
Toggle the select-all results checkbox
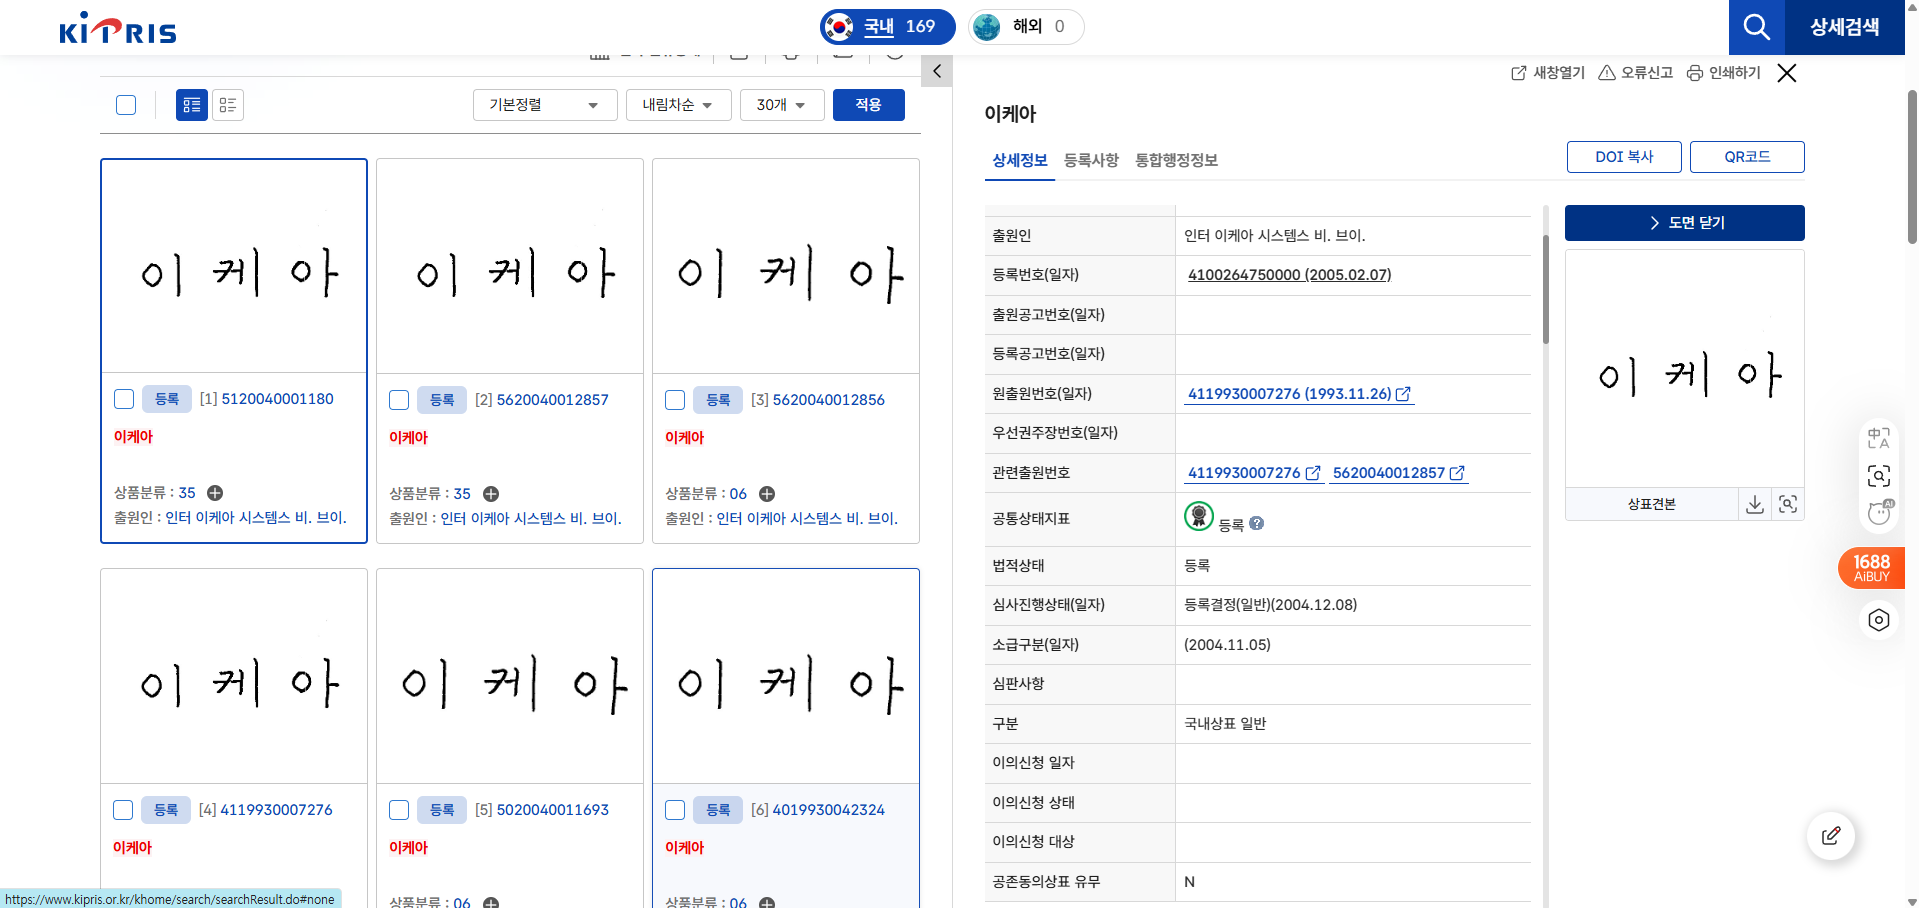tap(126, 105)
